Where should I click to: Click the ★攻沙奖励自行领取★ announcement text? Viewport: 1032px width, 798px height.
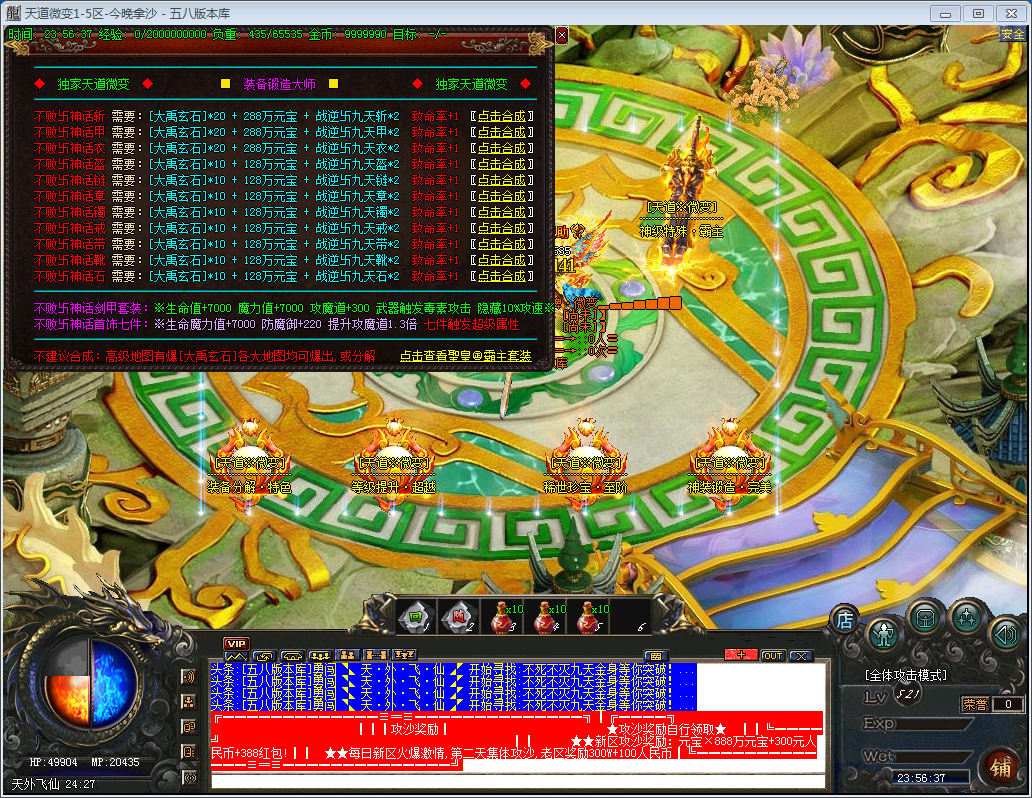pyautogui.click(x=666, y=729)
